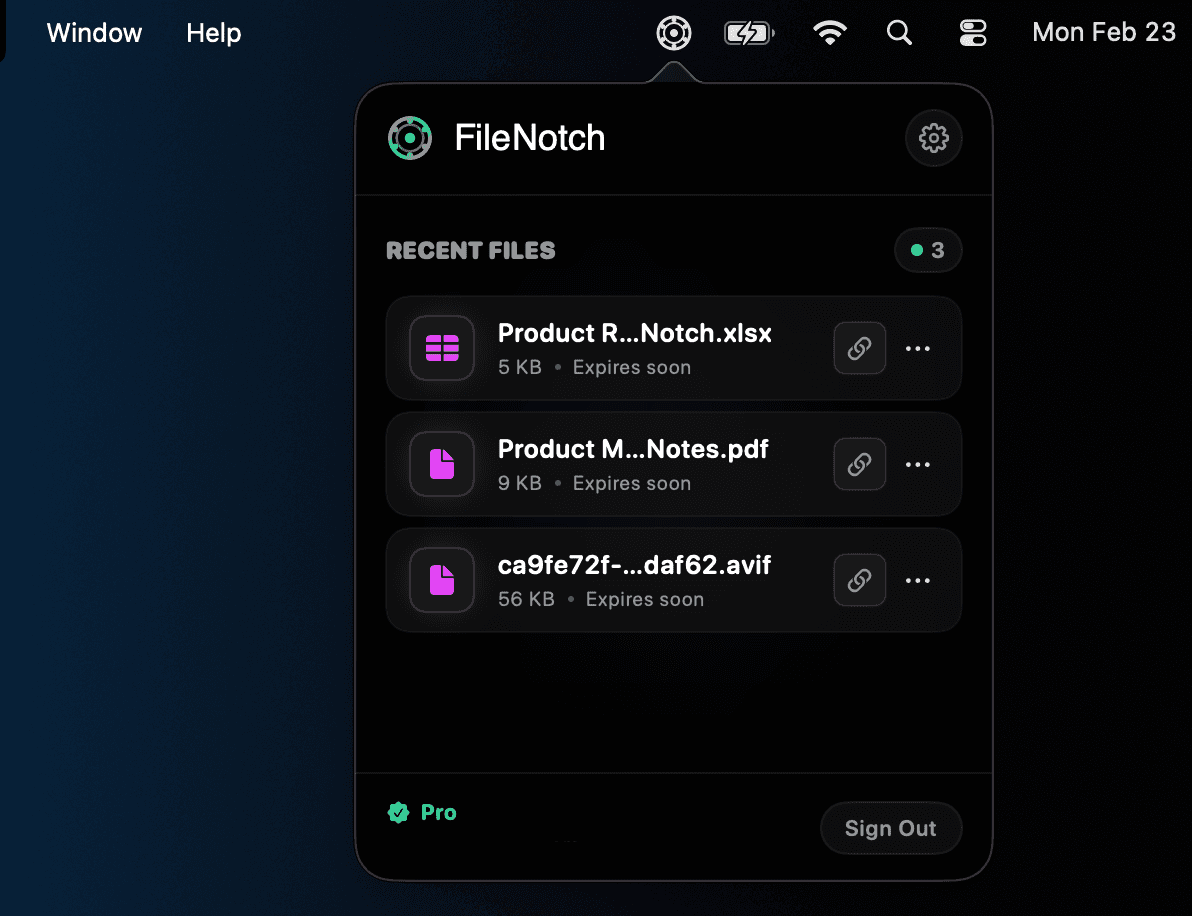Click the battery status icon
Screen dimensions: 1192x916
coord(748,32)
